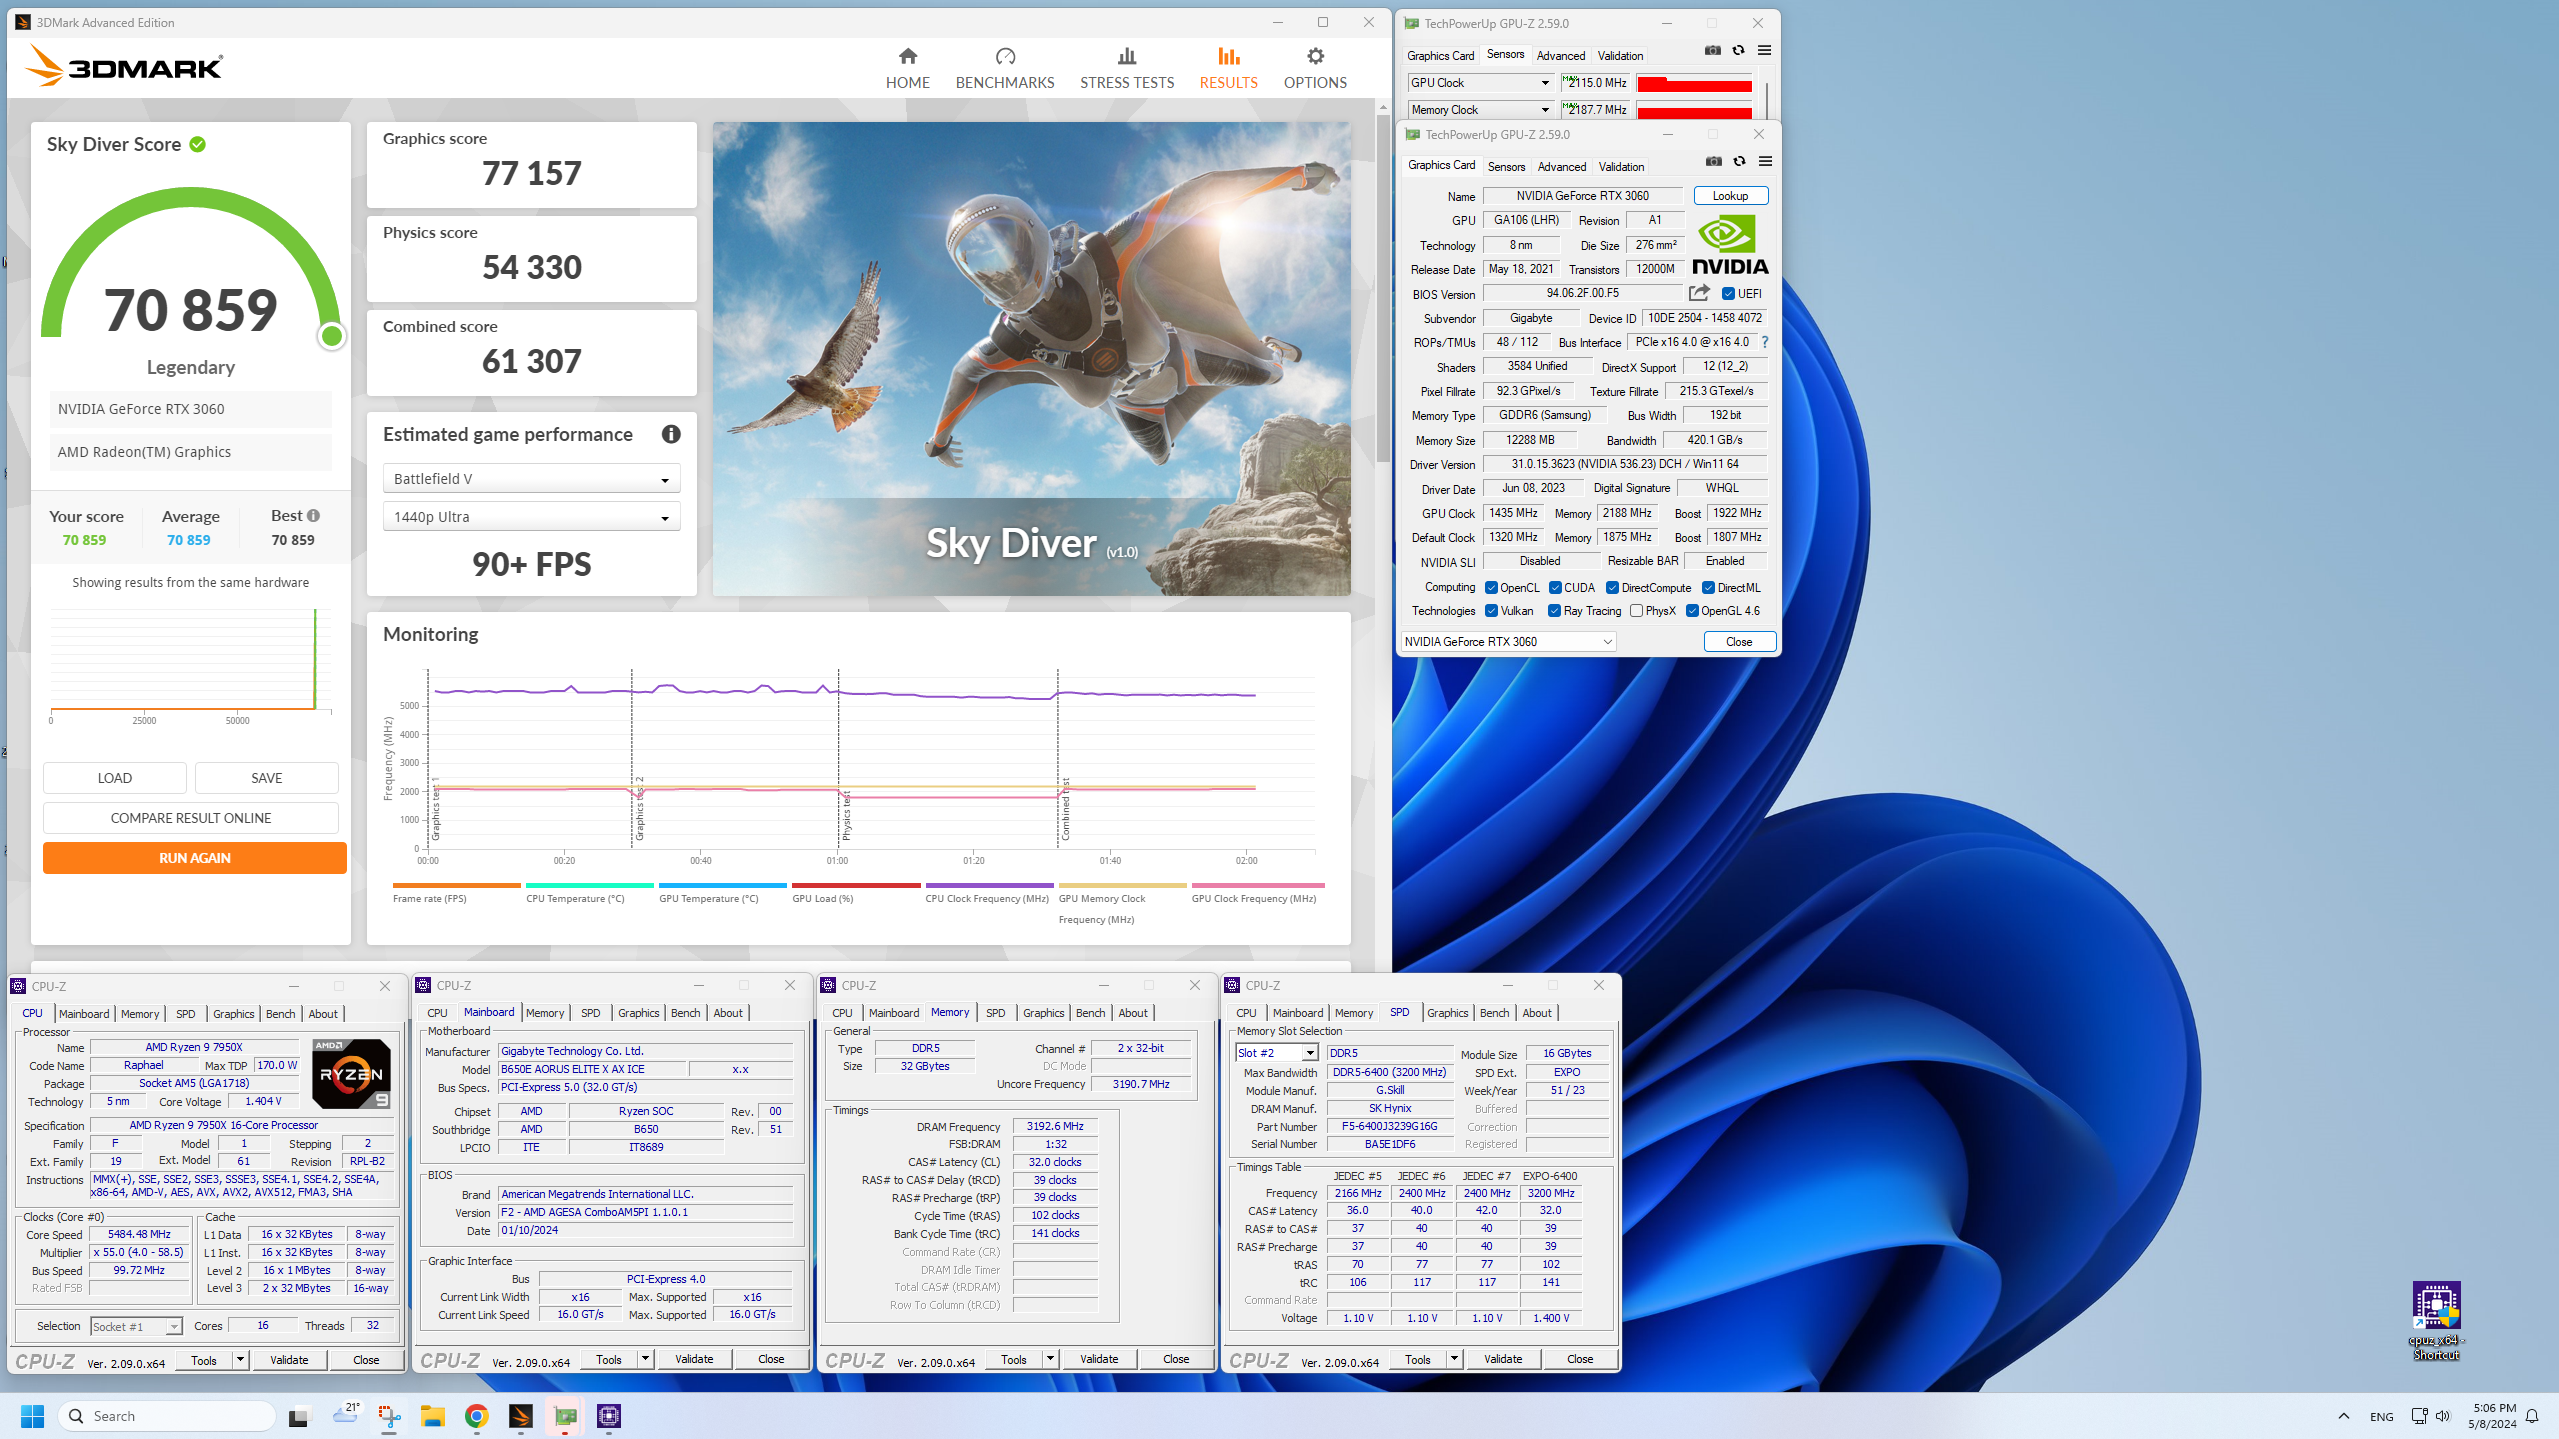Refresh the front GPU-Z window

[1739, 161]
